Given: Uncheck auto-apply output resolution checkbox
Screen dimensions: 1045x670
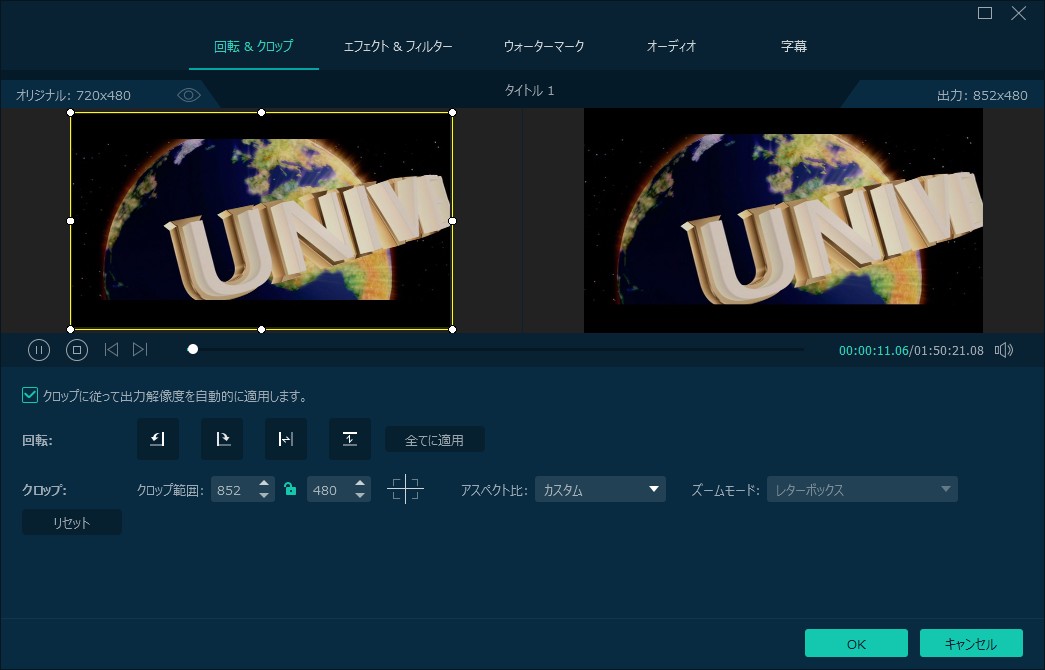Looking at the screenshot, I should pyautogui.click(x=30, y=396).
